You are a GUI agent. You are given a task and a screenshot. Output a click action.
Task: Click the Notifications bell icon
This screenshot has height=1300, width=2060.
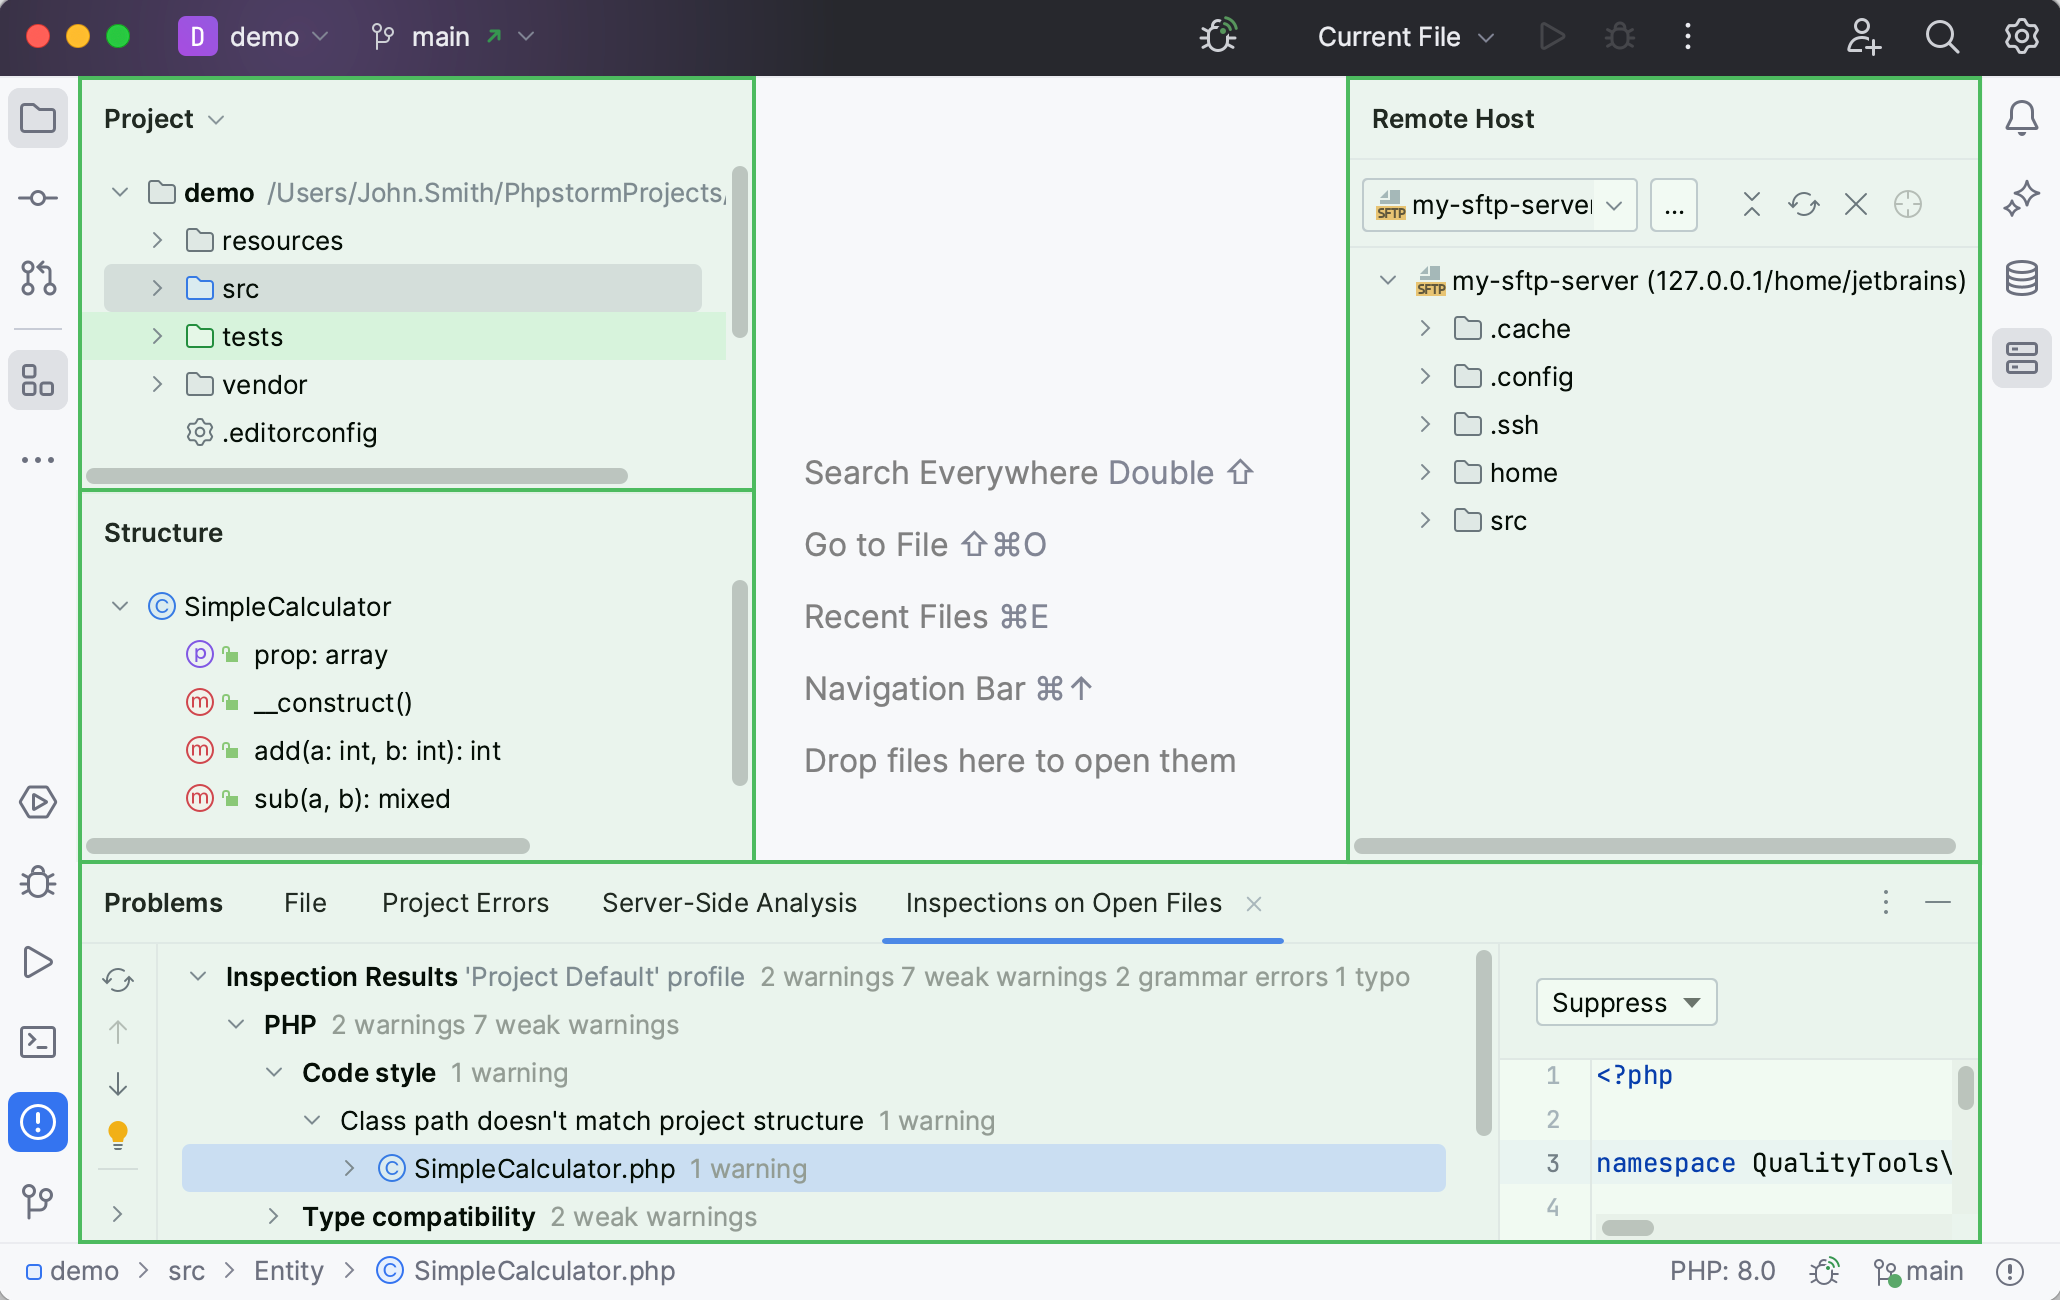(x=2021, y=118)
